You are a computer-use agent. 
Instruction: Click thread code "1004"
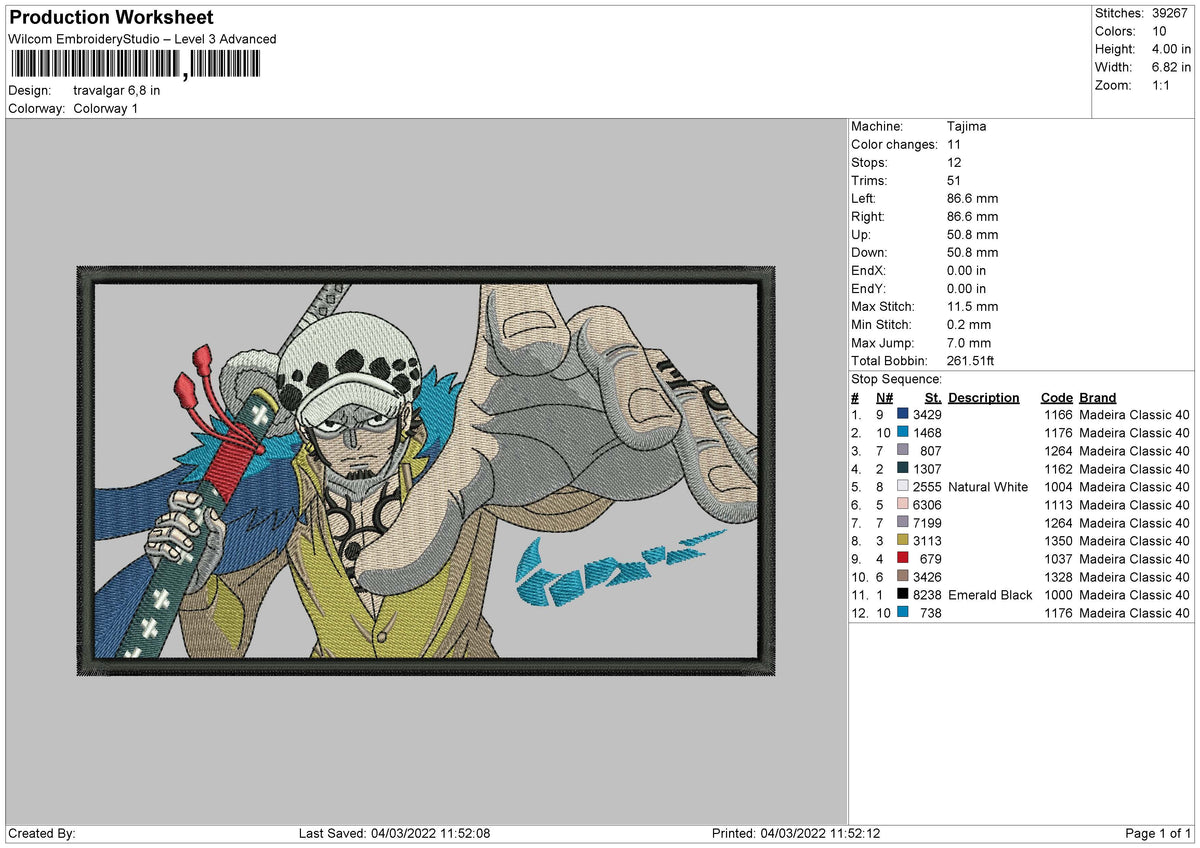(1056, 486)
